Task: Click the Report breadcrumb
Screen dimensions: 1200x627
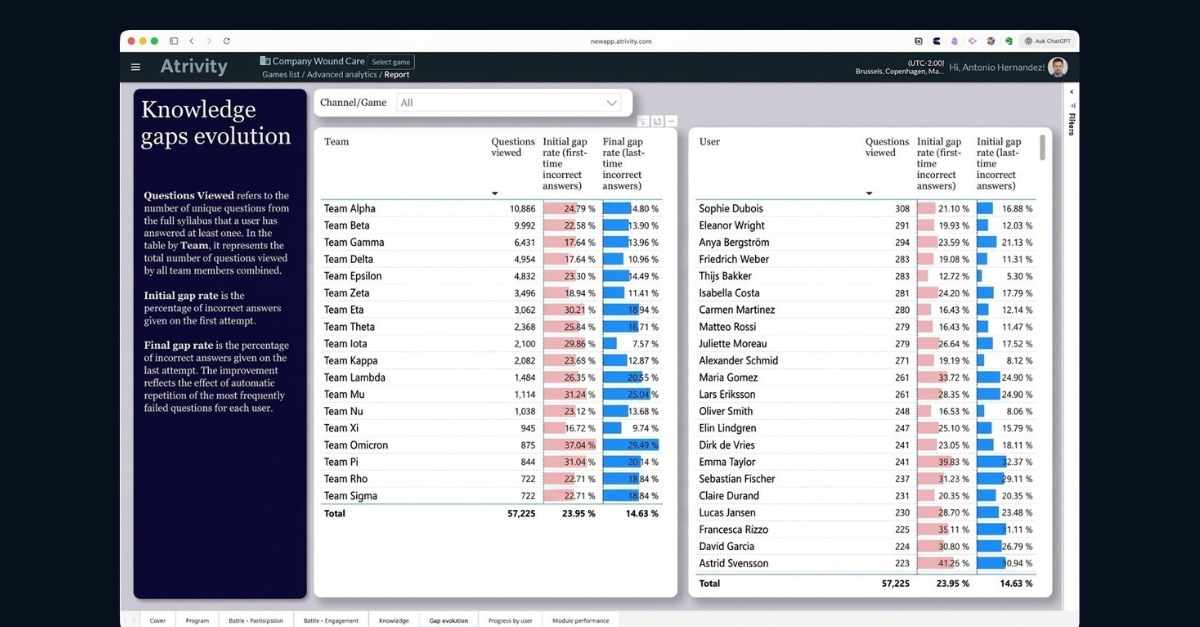Action: (x=397, y=74)
